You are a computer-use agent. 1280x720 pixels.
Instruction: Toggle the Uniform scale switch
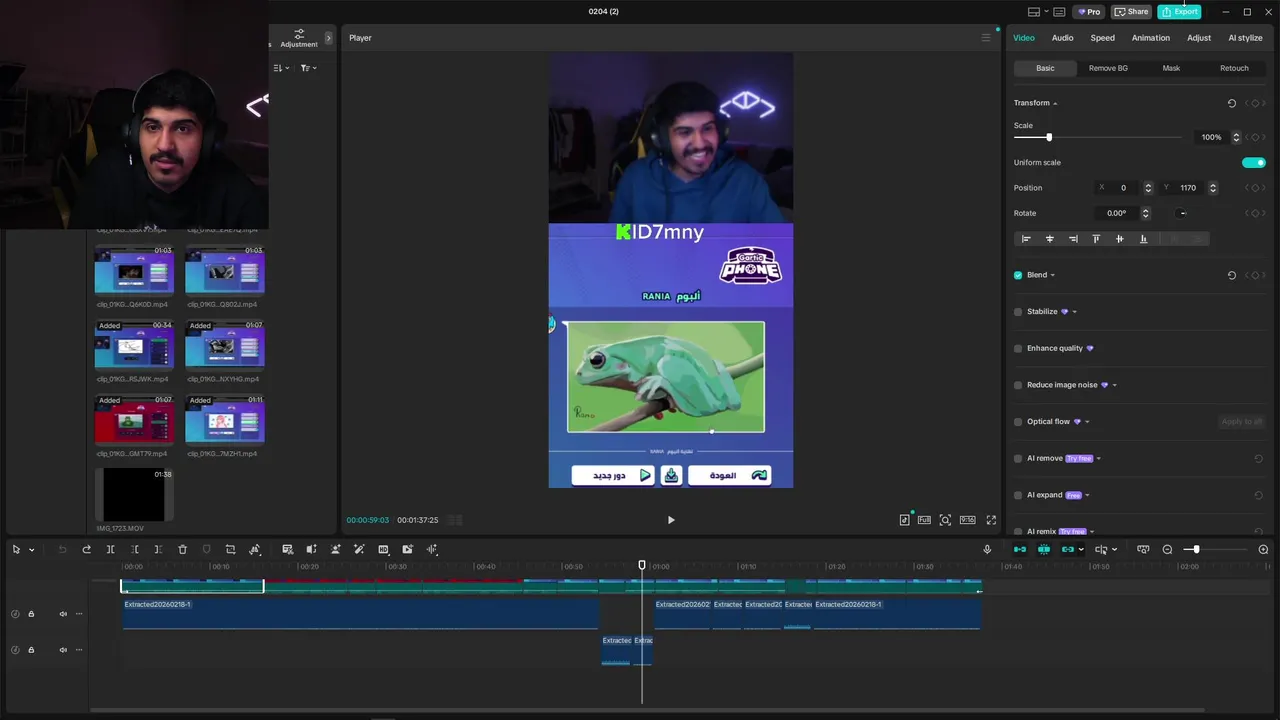click(x=1254, y=162)
